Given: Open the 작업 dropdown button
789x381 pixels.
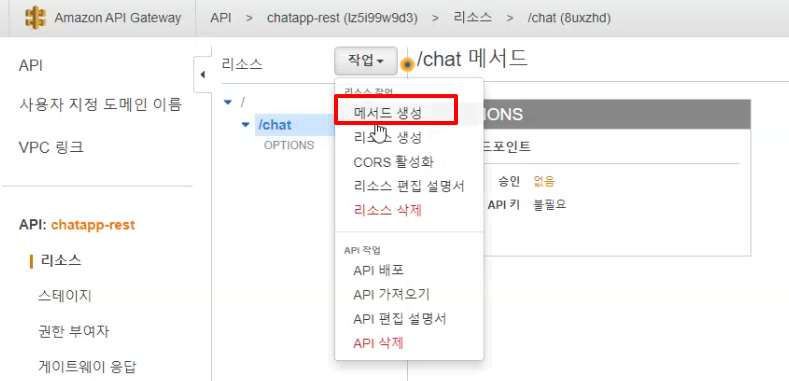Looking at the screenshot, I should pos(366,61).
